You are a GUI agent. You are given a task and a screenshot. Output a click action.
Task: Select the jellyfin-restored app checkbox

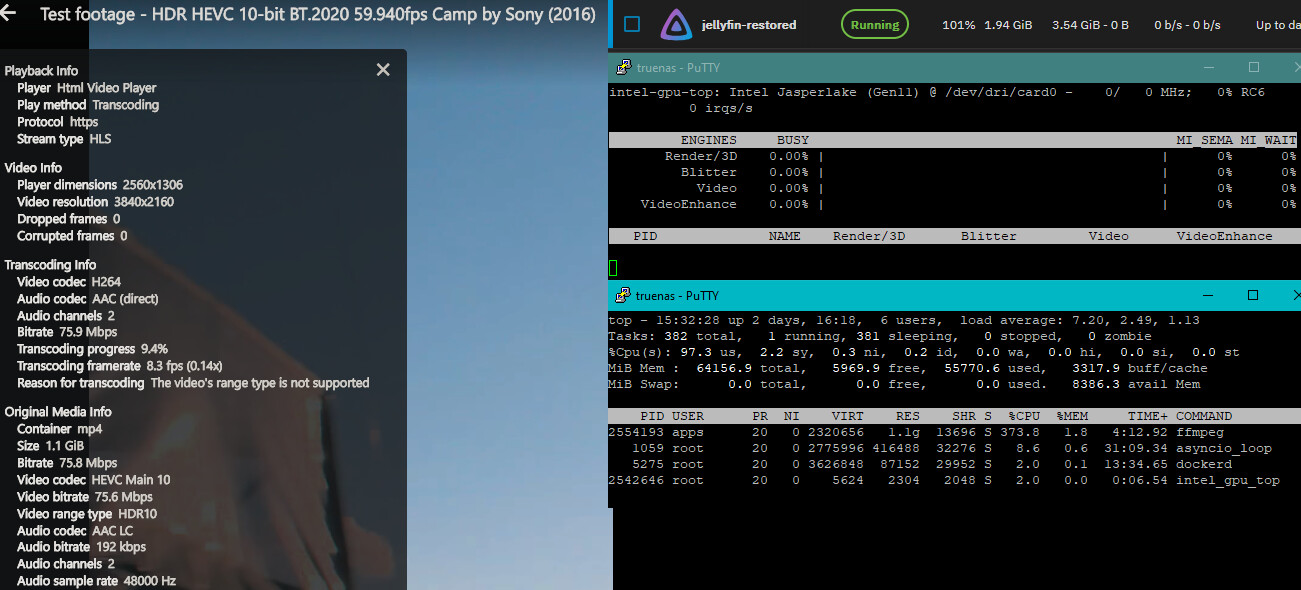tap(632, 24)
